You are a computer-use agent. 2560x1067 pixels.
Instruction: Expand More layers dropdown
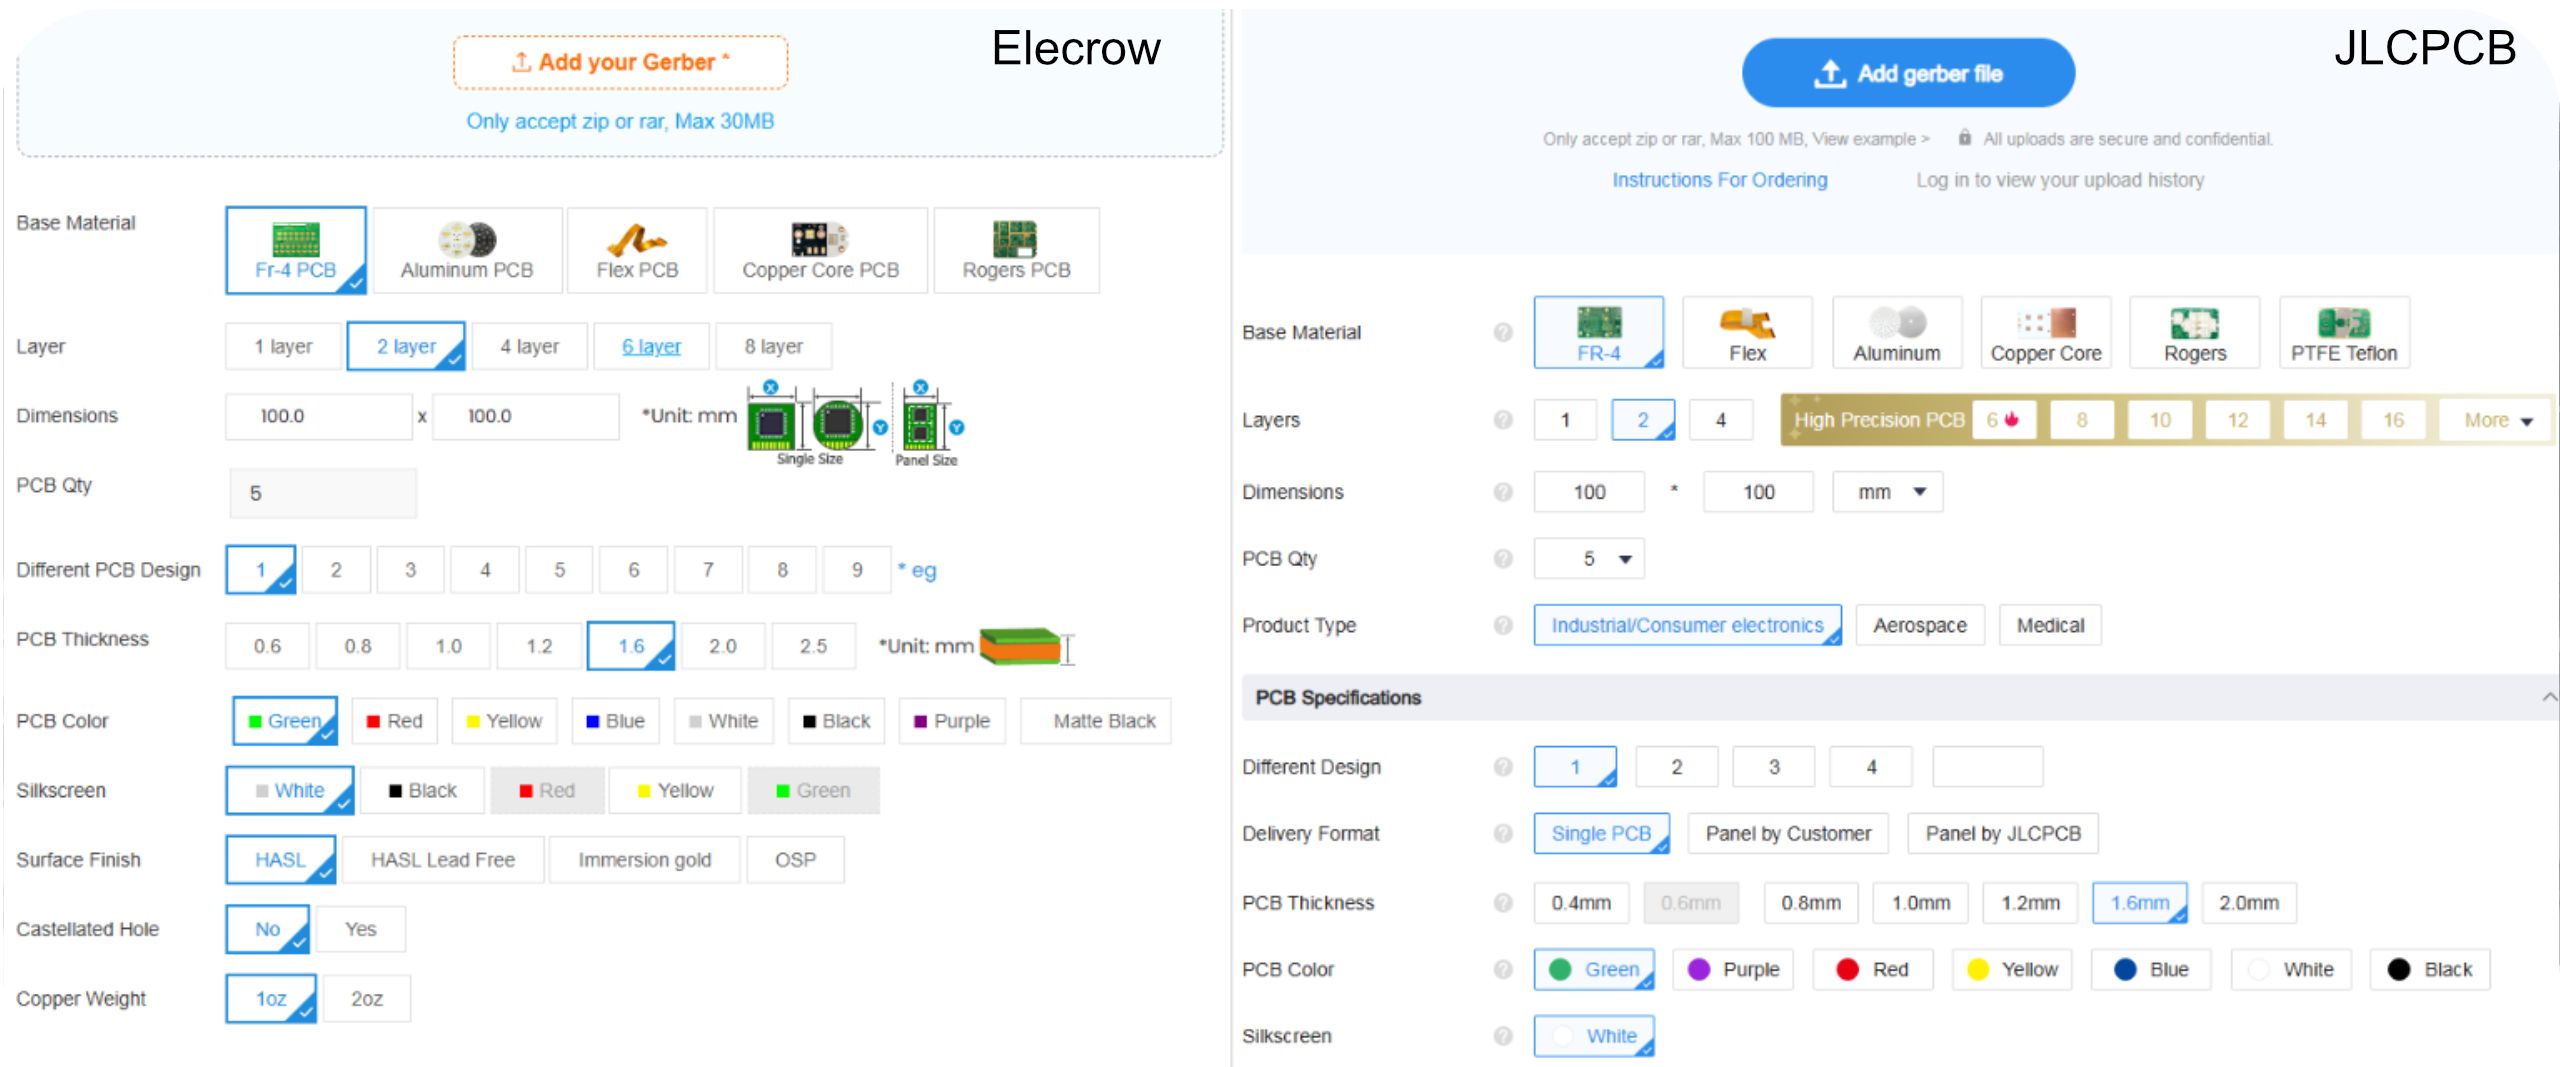coord(2497,420)
